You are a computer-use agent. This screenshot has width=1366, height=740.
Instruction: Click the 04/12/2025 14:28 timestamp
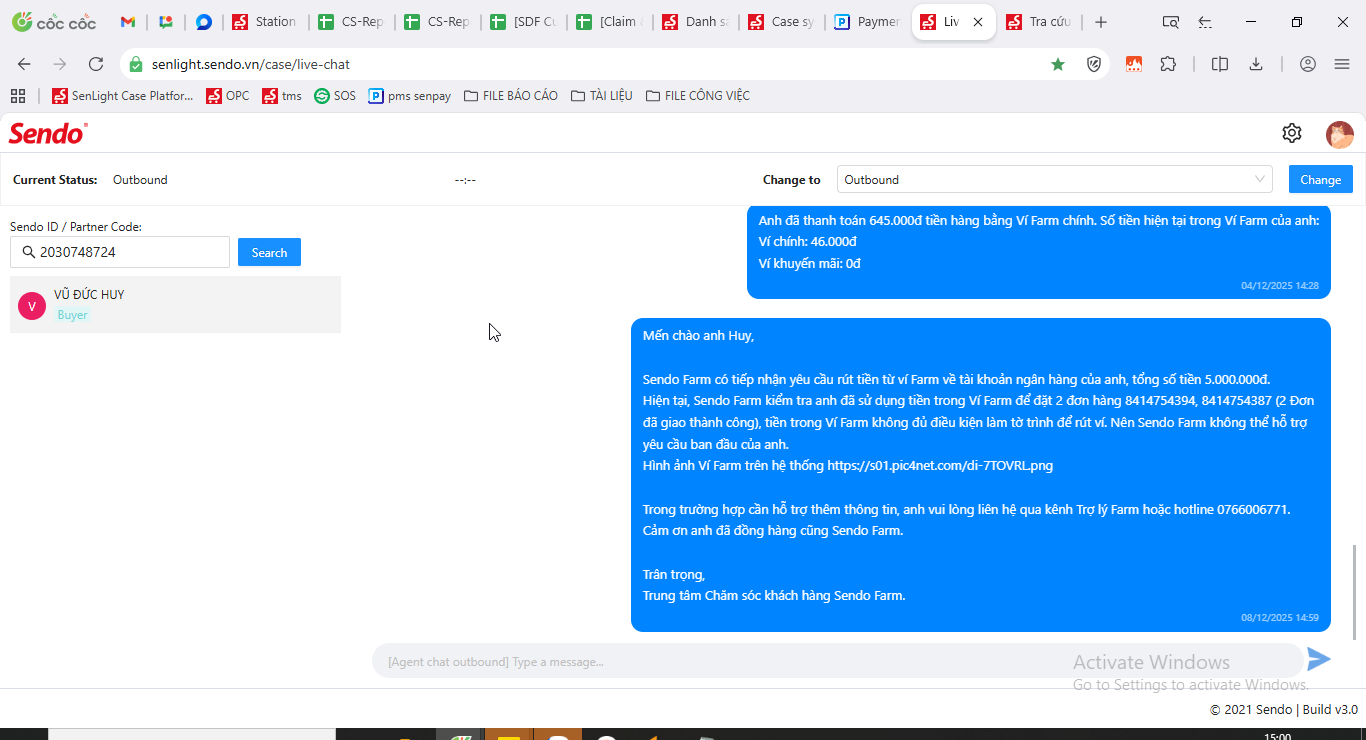(1280, 286)
